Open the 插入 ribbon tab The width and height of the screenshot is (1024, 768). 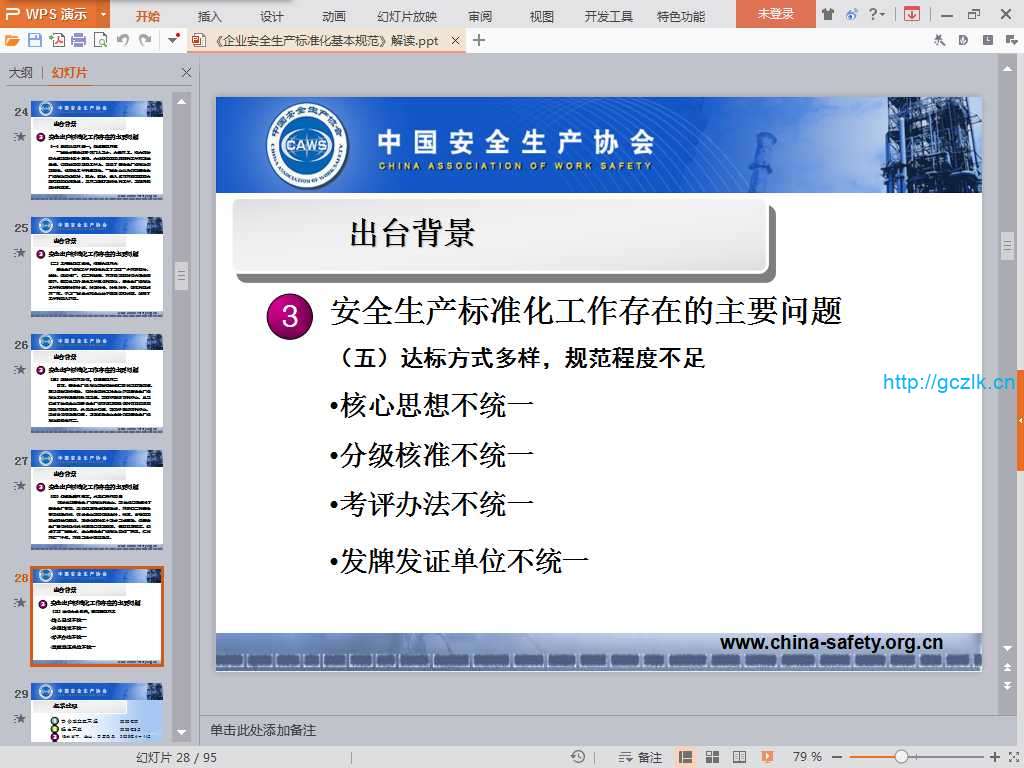click(210, 16)
